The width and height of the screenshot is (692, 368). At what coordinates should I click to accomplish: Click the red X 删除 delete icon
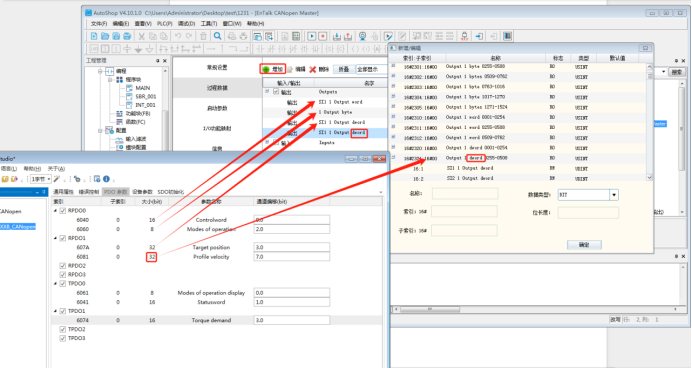312,69
